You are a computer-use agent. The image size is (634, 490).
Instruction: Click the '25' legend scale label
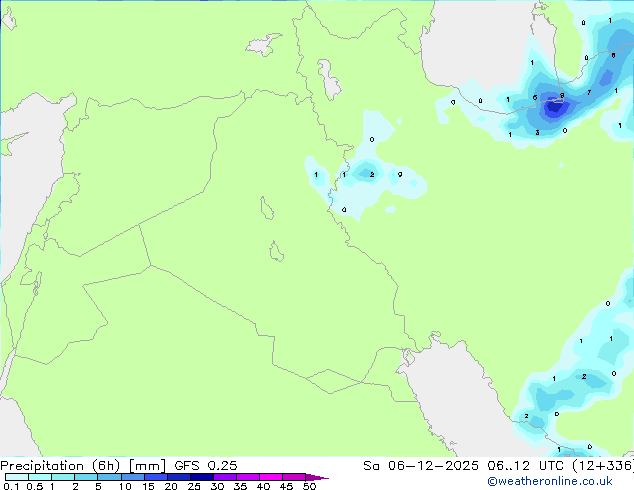[x=194, y=486]
